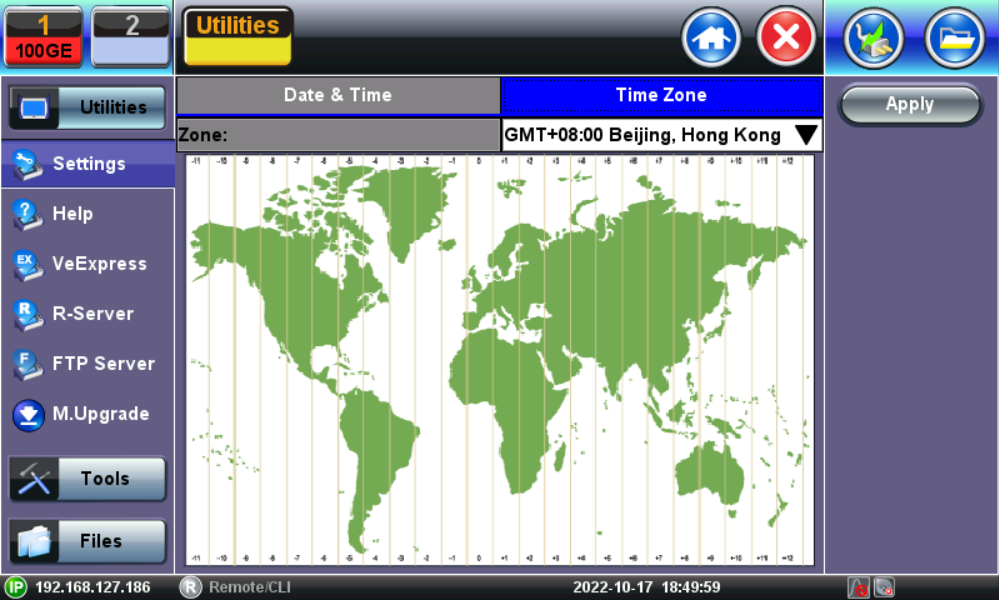Click the Home icon in top bar
Viewport: 999px width, 600px height.
coord(711,41)
